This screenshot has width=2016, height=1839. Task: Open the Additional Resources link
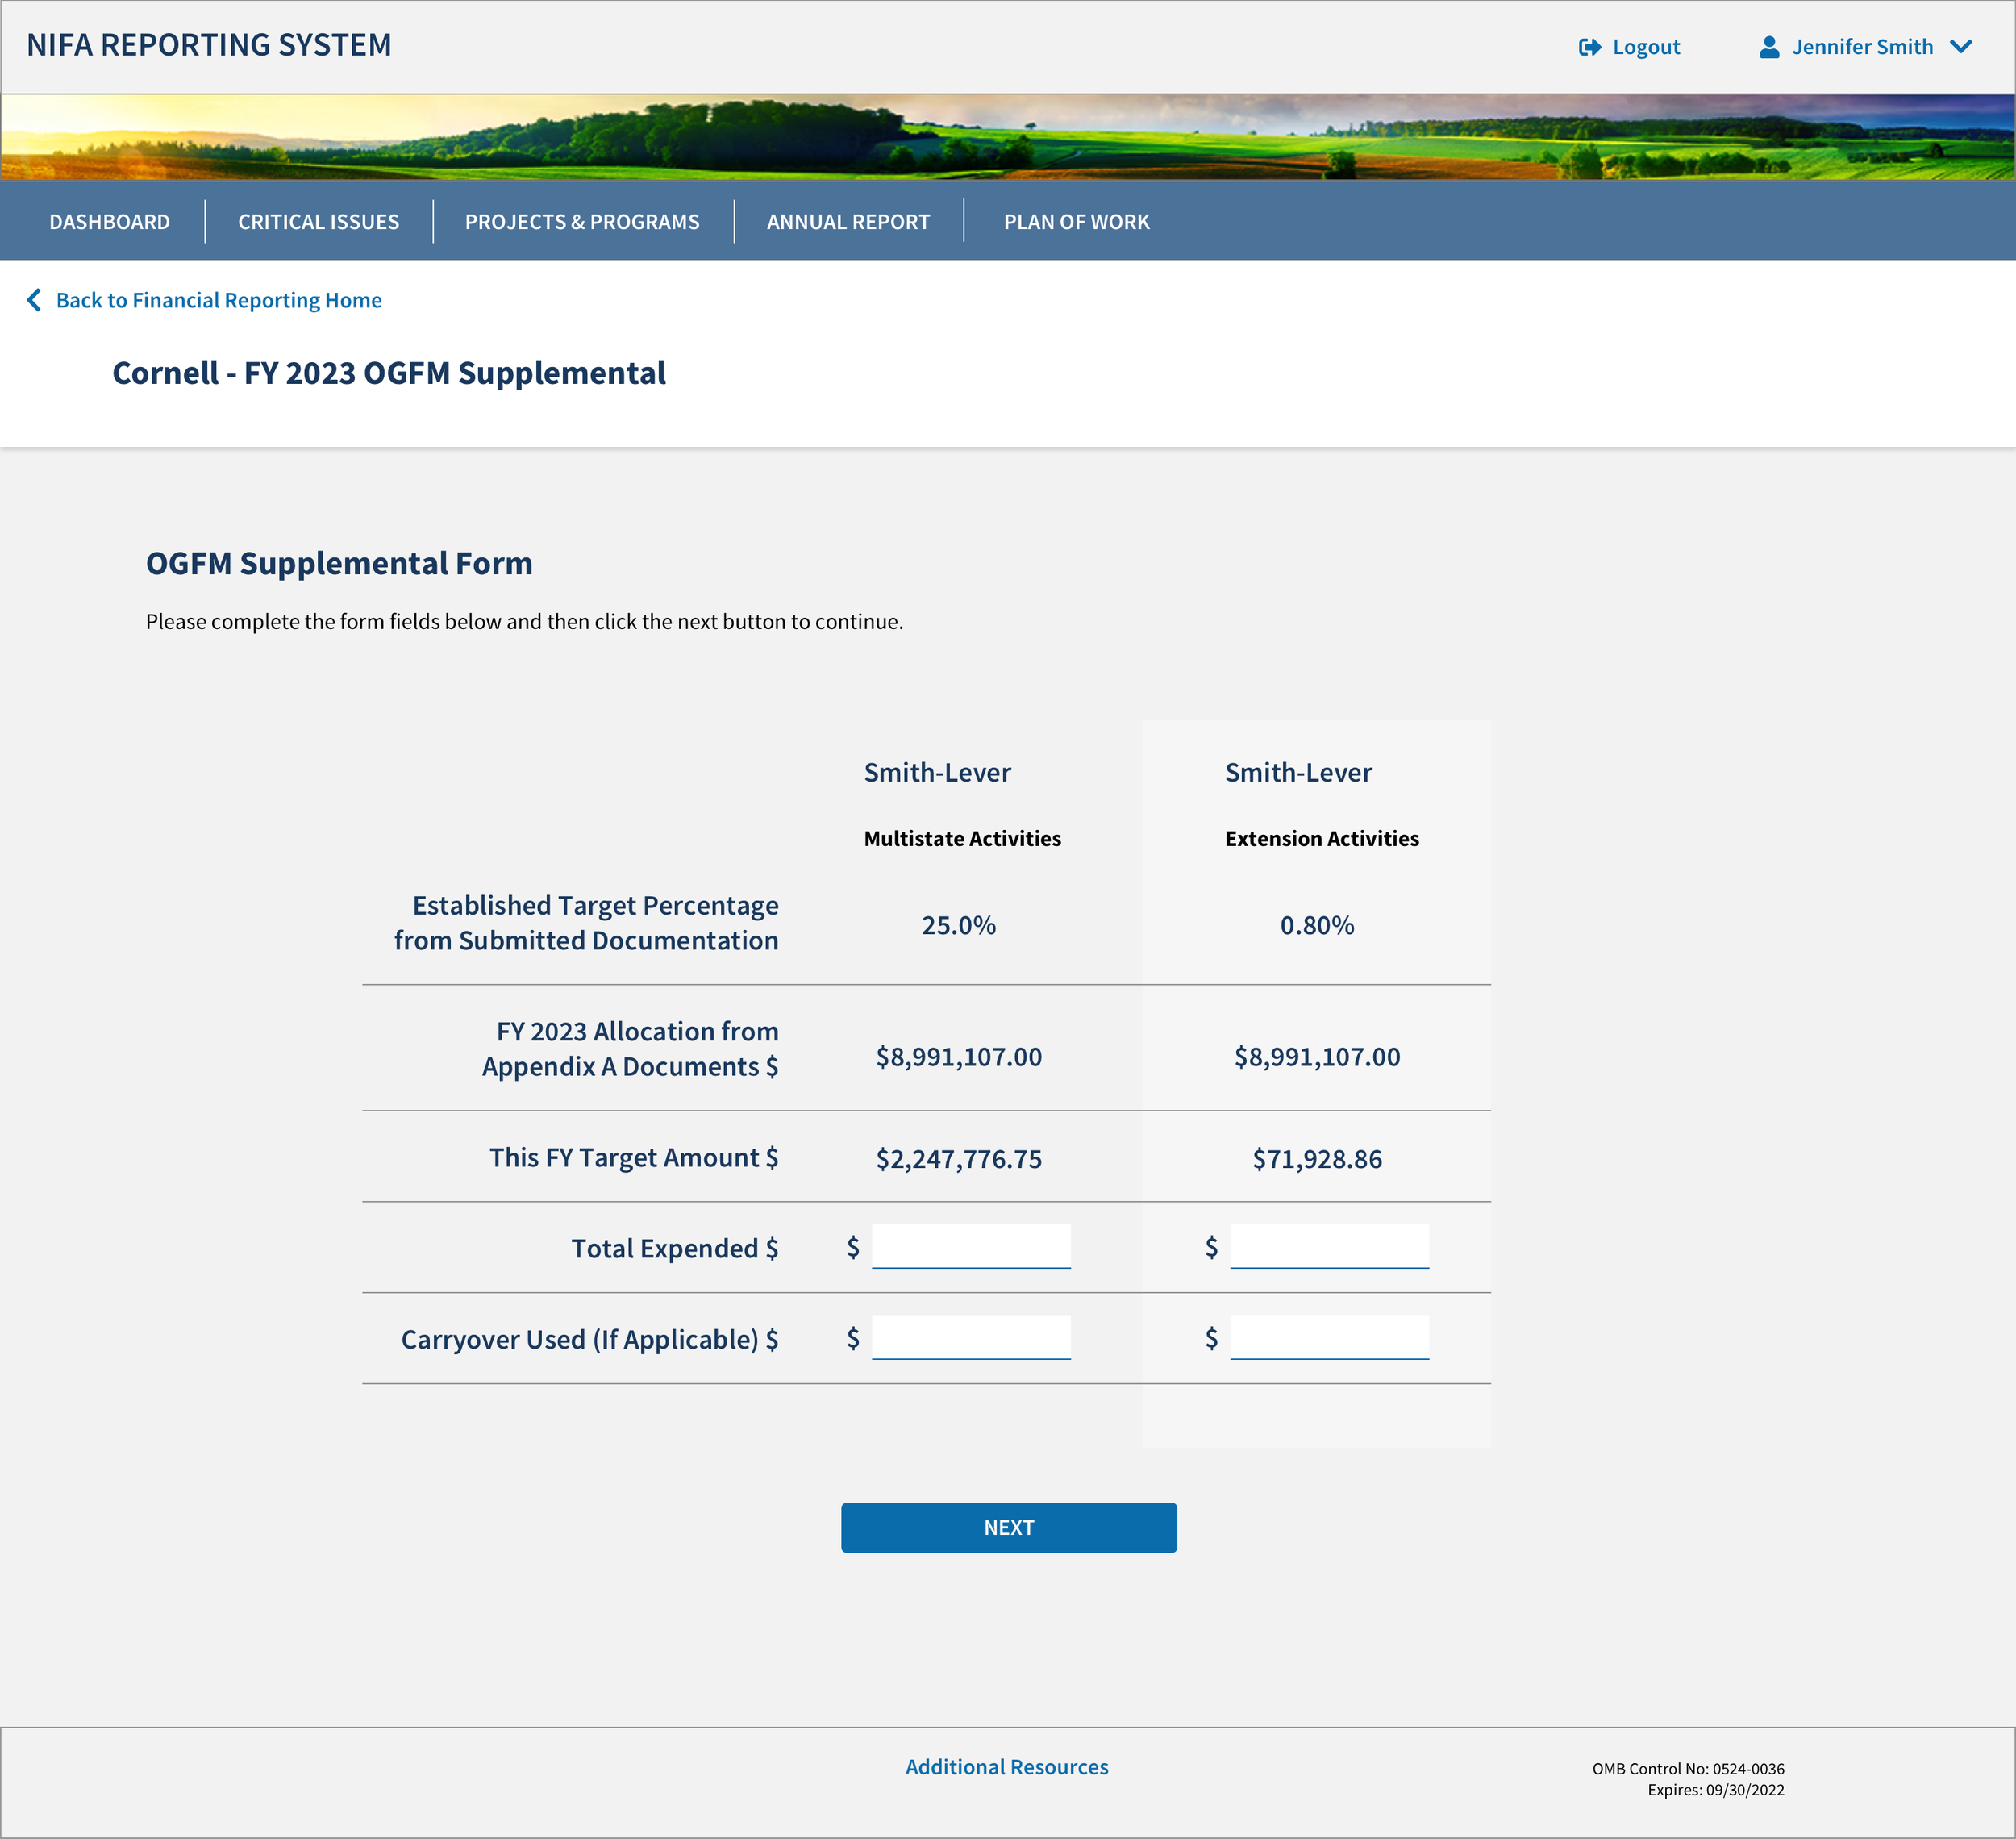coord(1006,1767)
